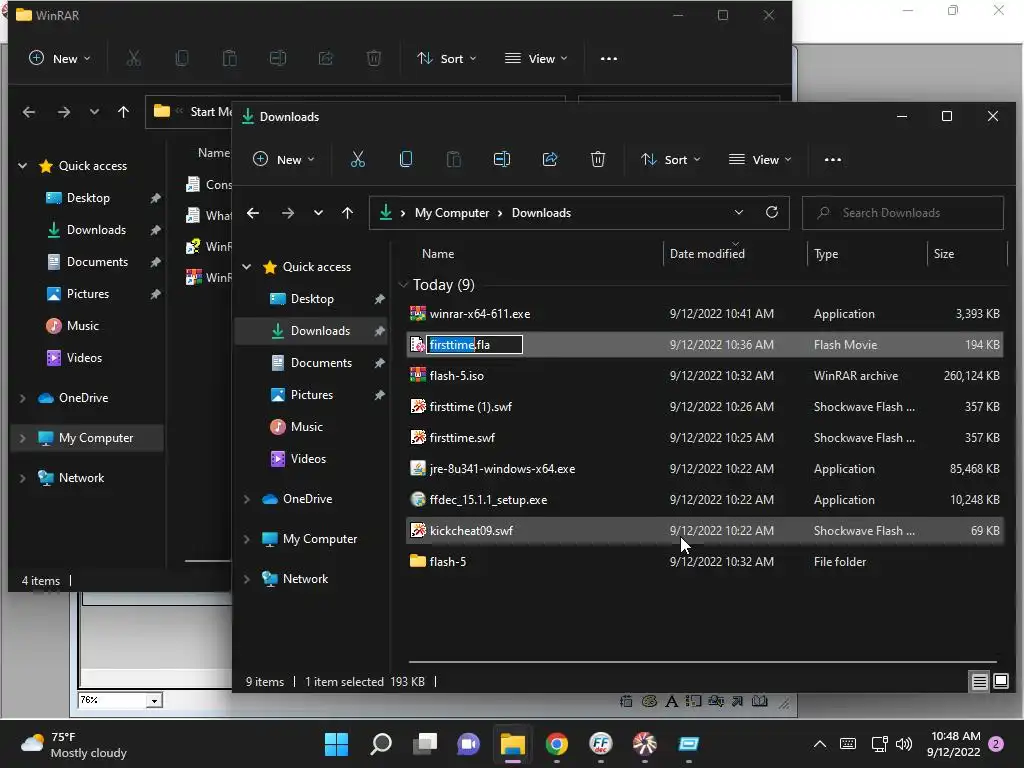Go back in the WinRAR window

click(x=29, y=112)
